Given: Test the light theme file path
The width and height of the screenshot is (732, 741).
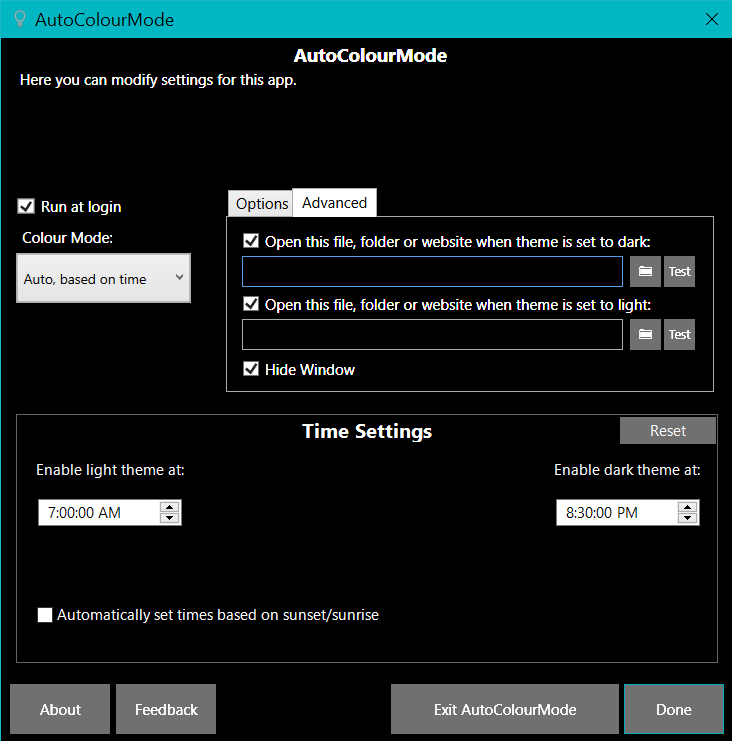Looking at the screenshot, I should pos(680,335).
